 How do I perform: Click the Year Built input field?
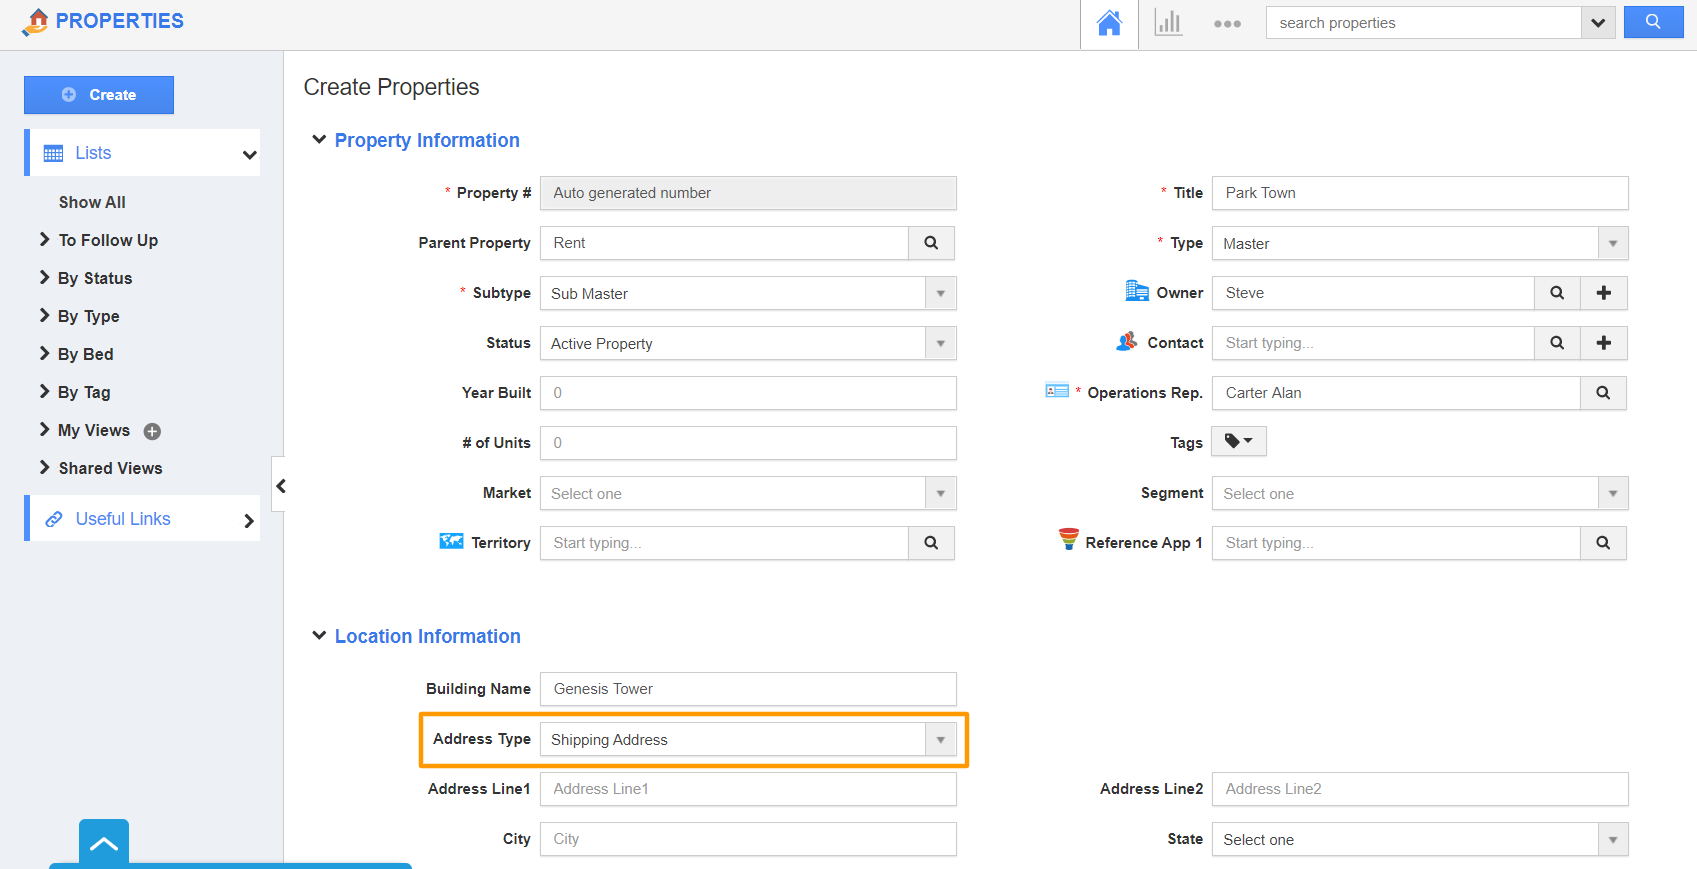click(747, 393)
